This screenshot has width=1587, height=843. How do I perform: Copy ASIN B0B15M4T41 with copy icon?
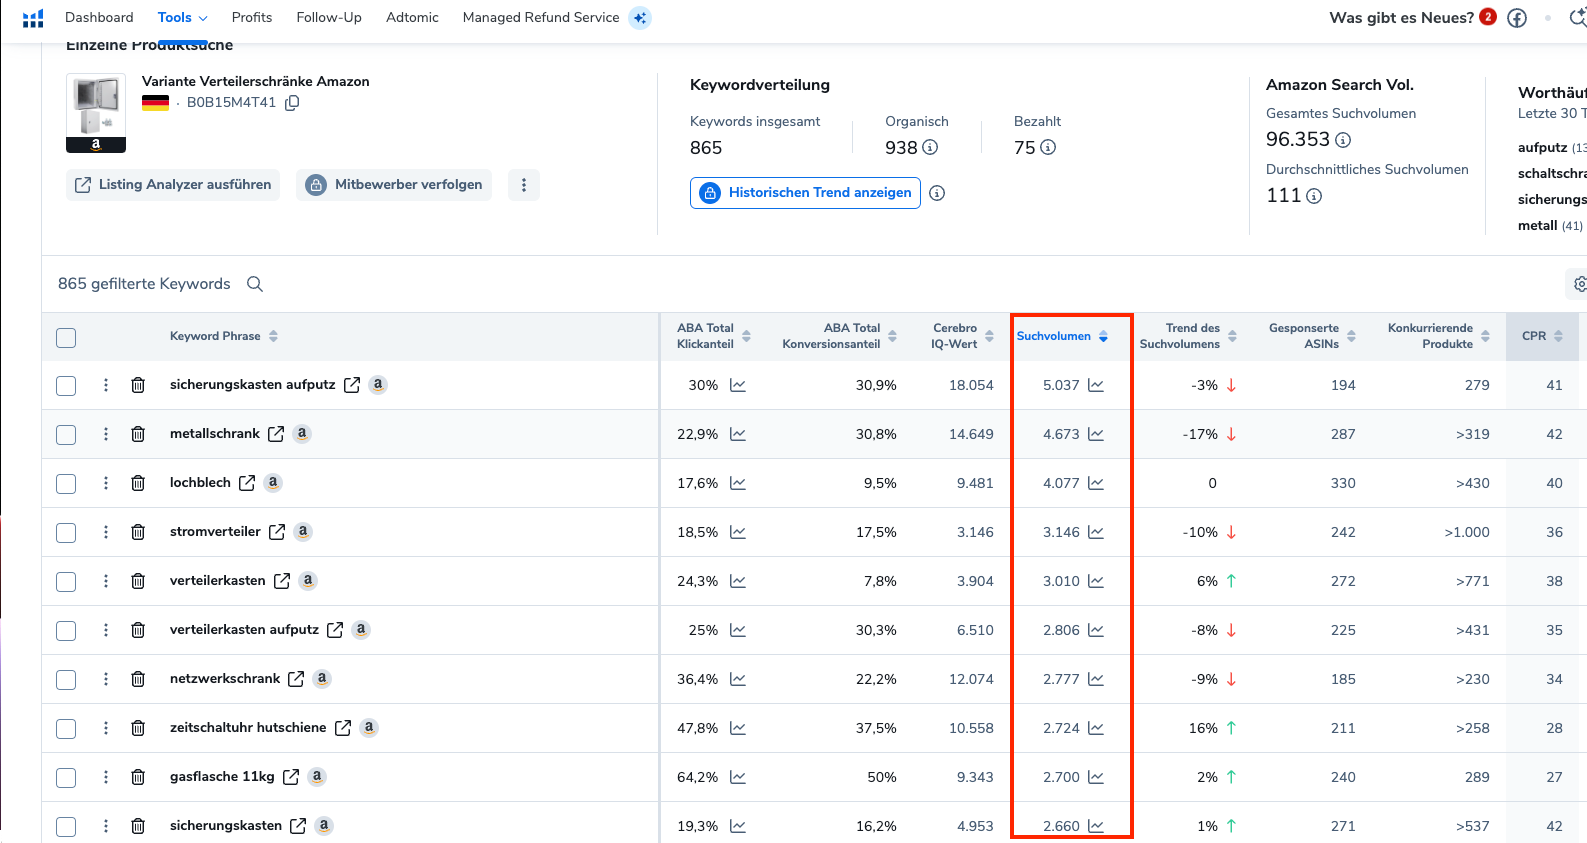[x=292, y=103]
